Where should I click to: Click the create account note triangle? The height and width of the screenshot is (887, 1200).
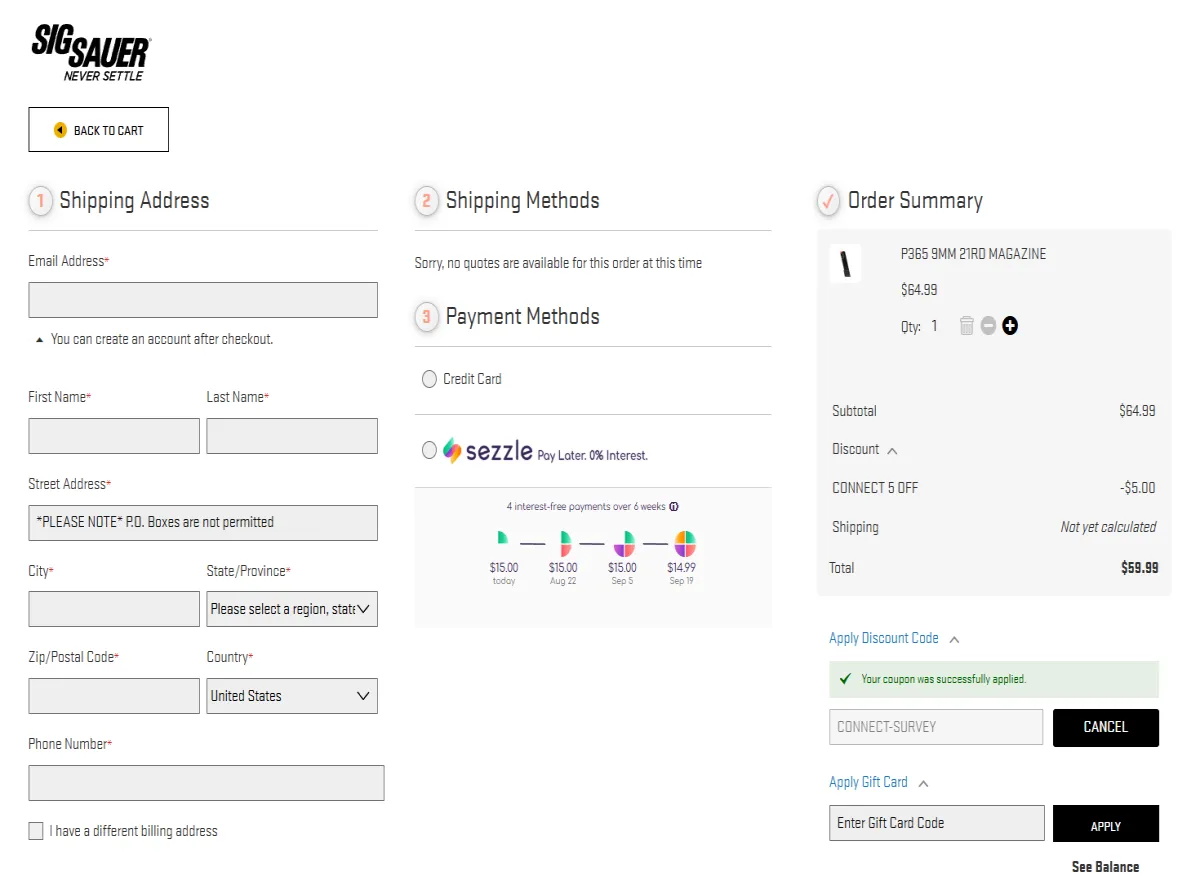pos(39,340)
